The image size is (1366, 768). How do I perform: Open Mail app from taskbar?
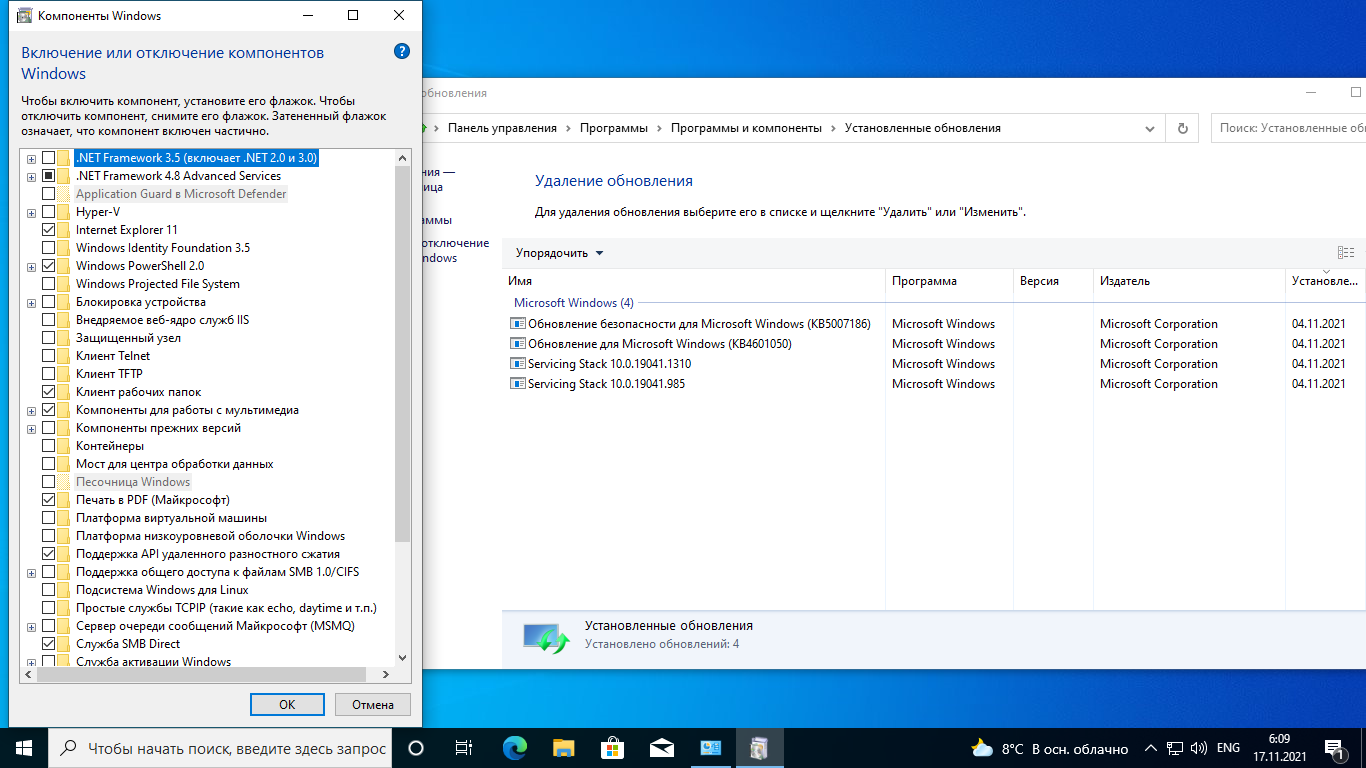click(661, 748)
